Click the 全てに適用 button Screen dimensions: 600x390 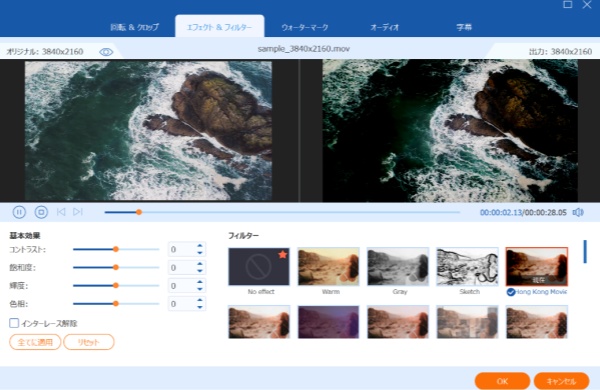[35, 342]
